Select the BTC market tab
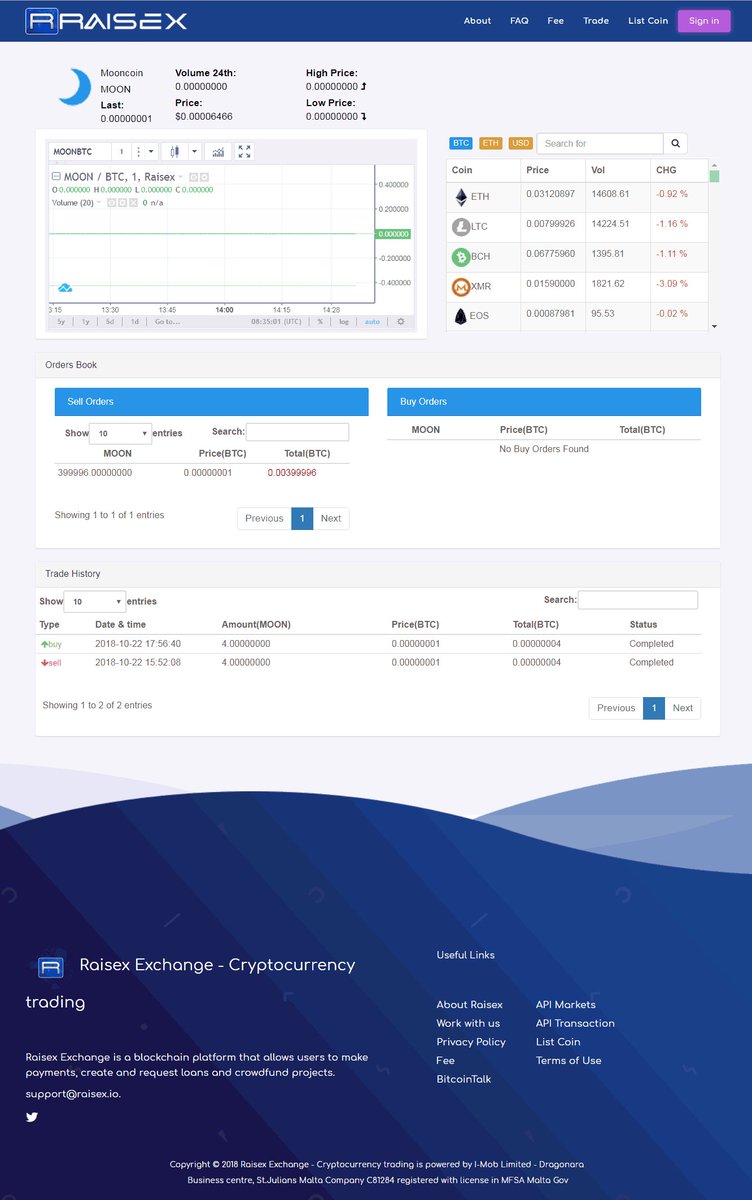Viewport: 752px width, 1200px height. click(461, 143)
